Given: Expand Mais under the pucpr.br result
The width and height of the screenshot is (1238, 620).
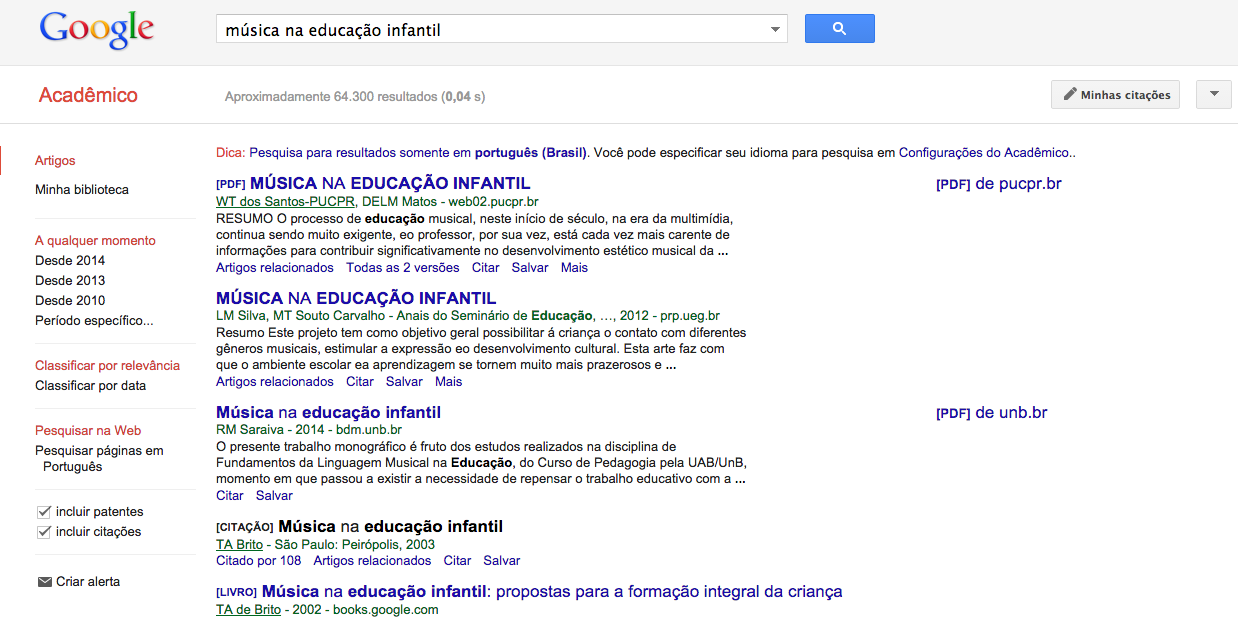Looking at the screenshot, I should point(574,268).
